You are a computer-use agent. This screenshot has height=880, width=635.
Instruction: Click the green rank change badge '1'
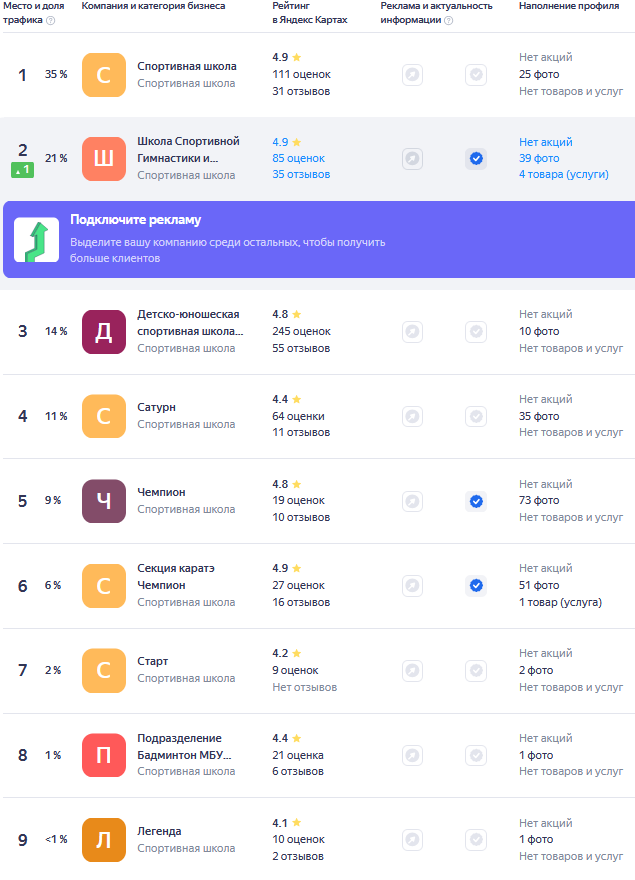22,169
